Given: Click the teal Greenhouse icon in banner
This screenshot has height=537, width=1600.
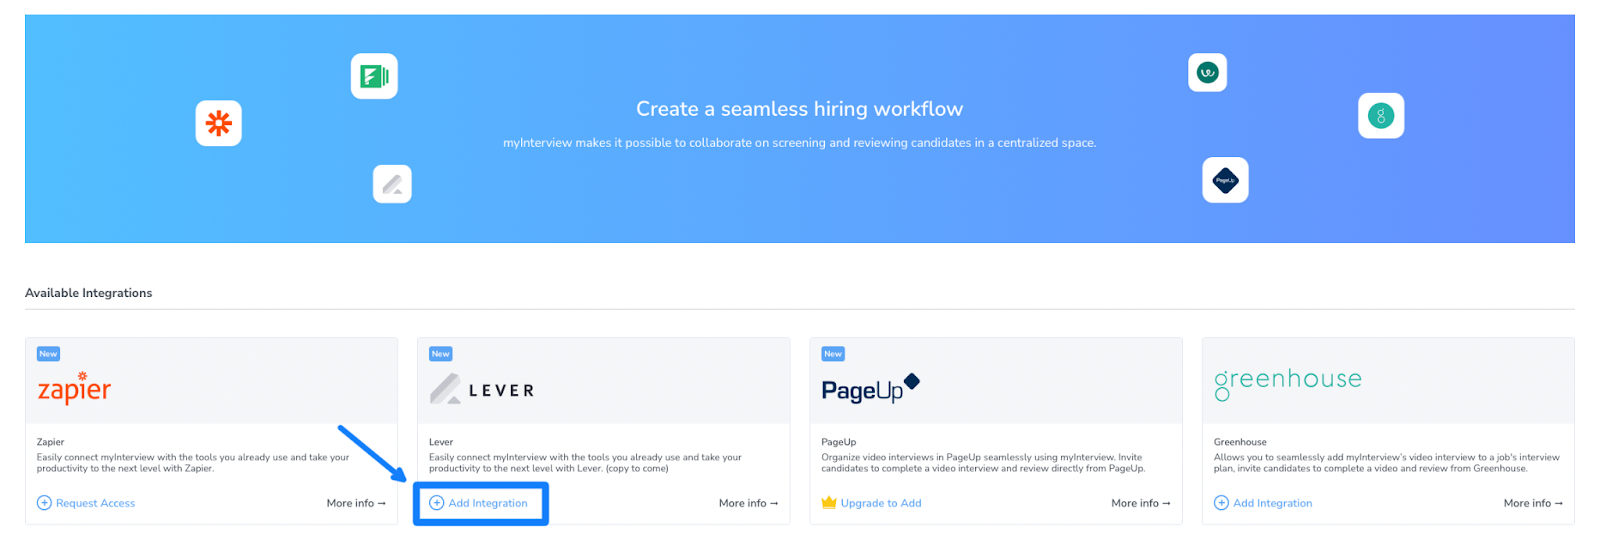Looking at the screenshot, I should click(1380, 116).
